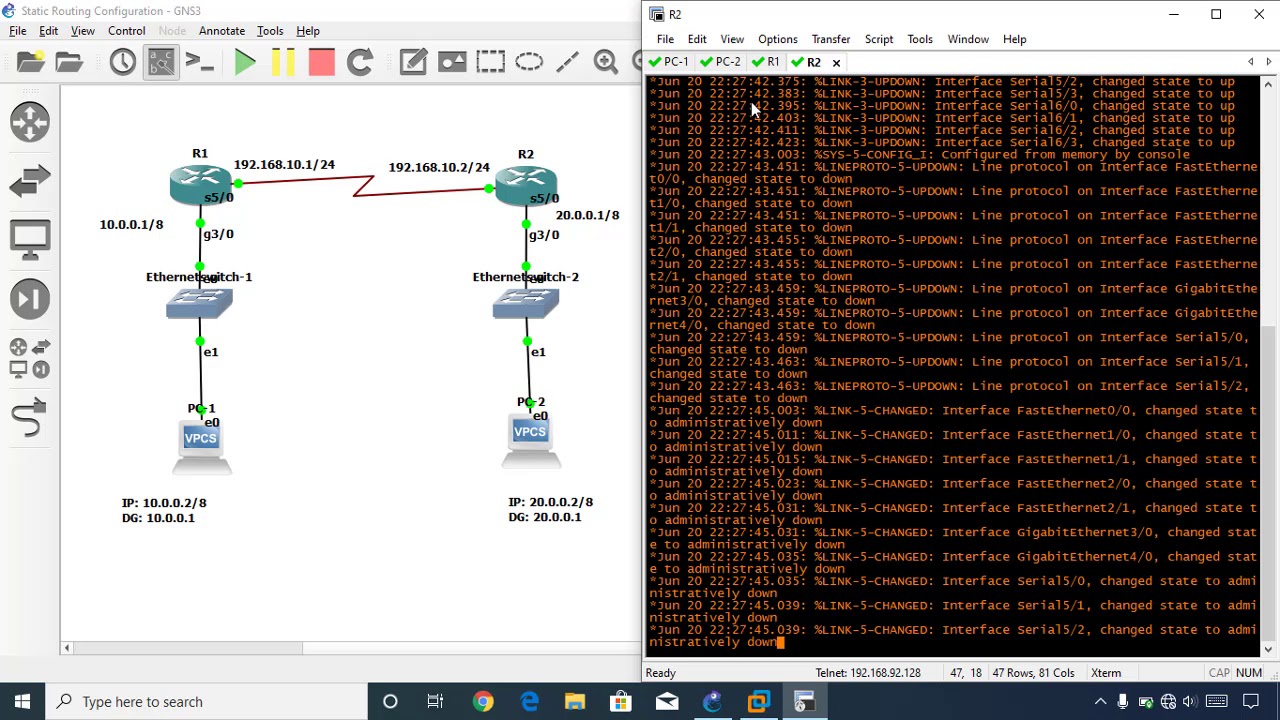Click the volume speaker tray icon
Screen dimensions: 1280x720
pyautogui.click(x=1189, y=702)
